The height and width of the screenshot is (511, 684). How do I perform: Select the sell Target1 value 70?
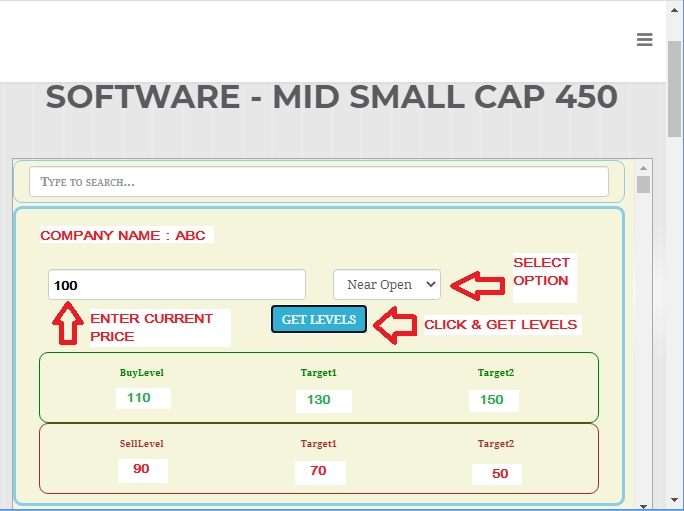coord(320,471)
